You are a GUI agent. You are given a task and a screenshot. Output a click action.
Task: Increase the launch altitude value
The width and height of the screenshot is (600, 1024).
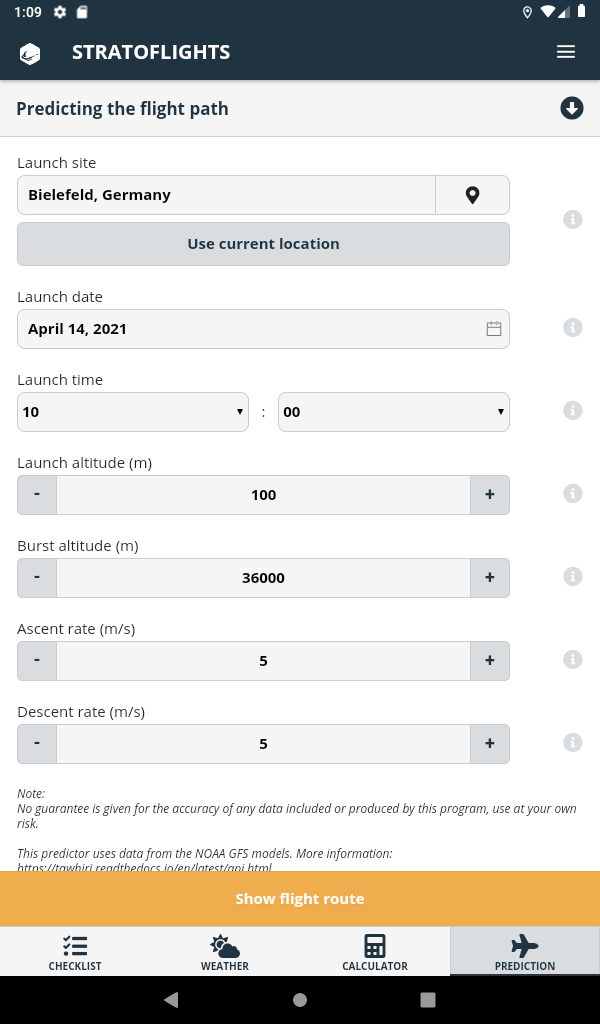click(x=490, y=495)
